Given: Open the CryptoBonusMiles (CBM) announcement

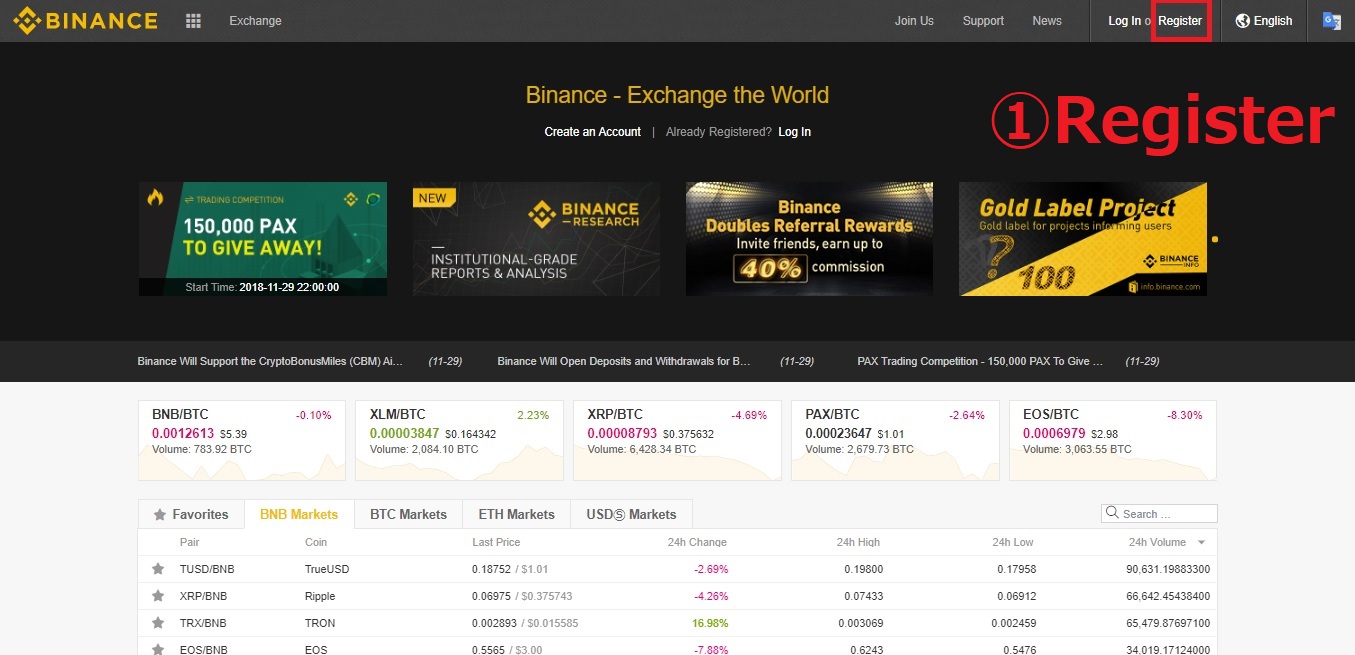Looking at the screenshot, I should pyautogui.click(x=270, y=361).
